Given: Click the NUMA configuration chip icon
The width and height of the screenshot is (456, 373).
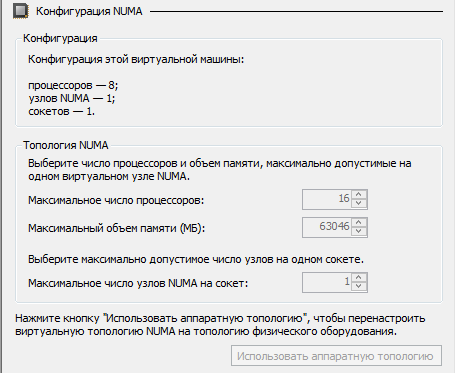Looking at the screenshot, I should coord(21,11).
